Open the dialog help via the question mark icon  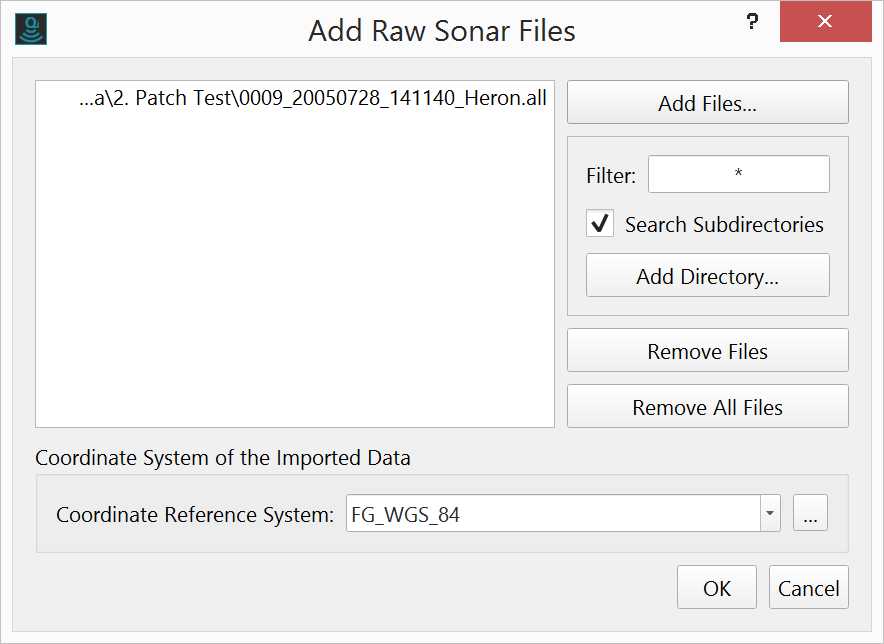751,21
